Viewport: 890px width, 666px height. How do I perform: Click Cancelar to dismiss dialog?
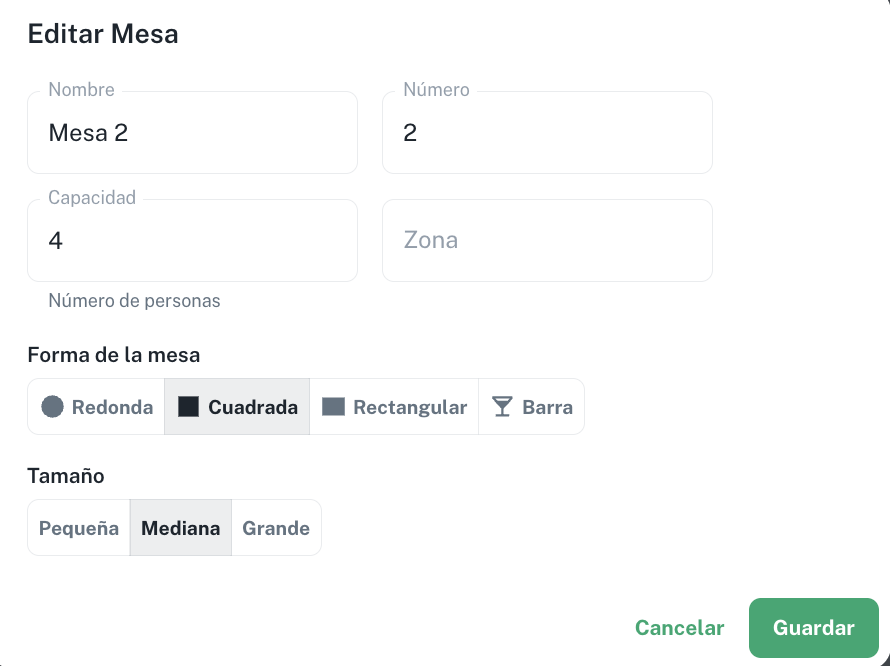pyautogui.click(x=680, y=627)
